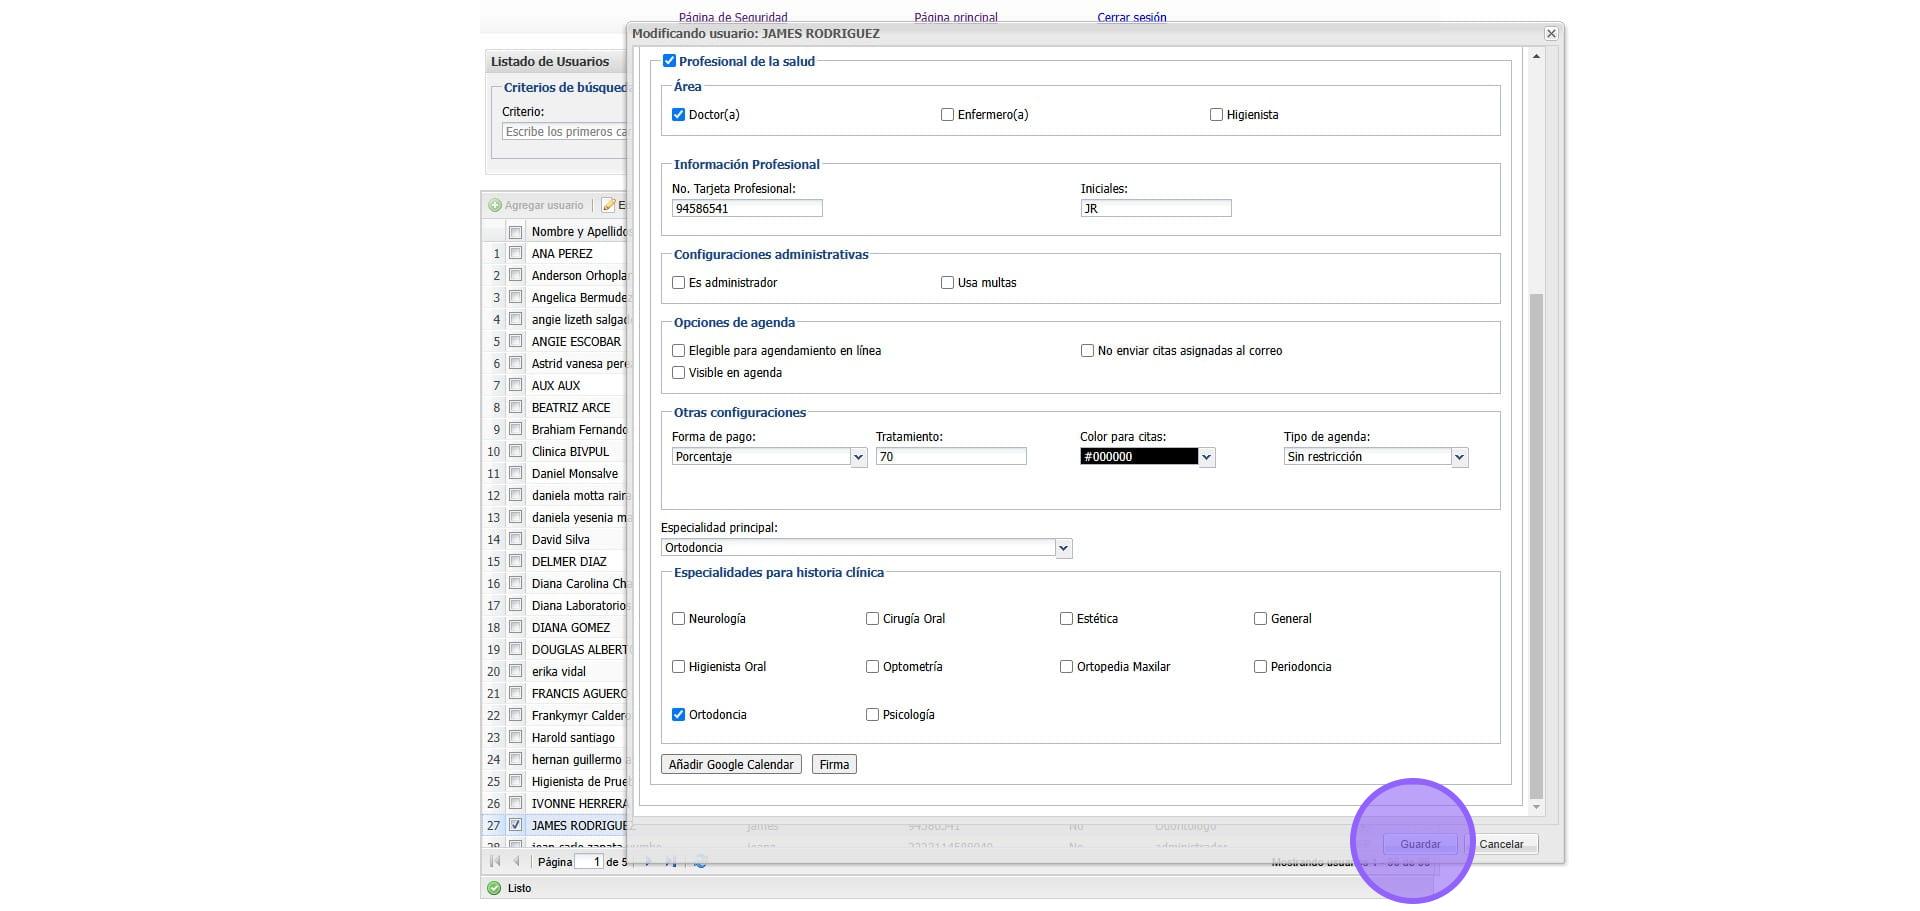Click the green Listo status icon

click(493, 888)
